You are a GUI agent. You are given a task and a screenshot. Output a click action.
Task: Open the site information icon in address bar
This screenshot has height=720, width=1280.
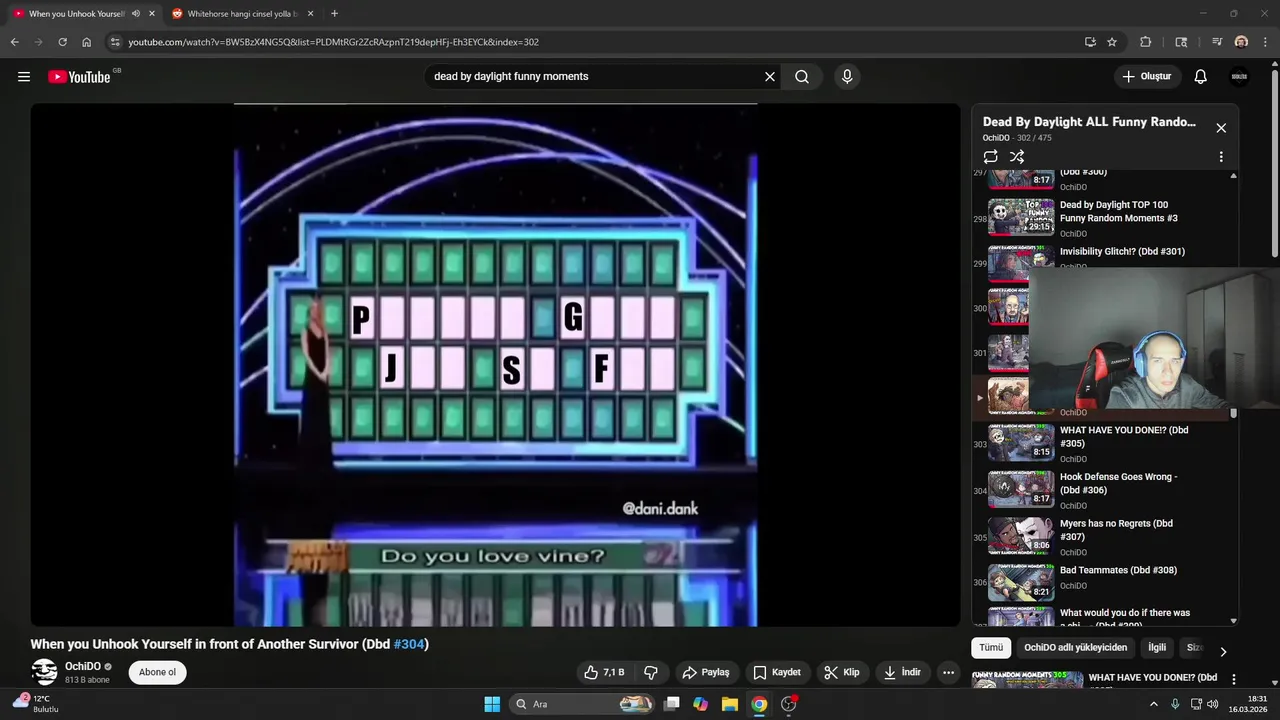click(x=115, y=42)
